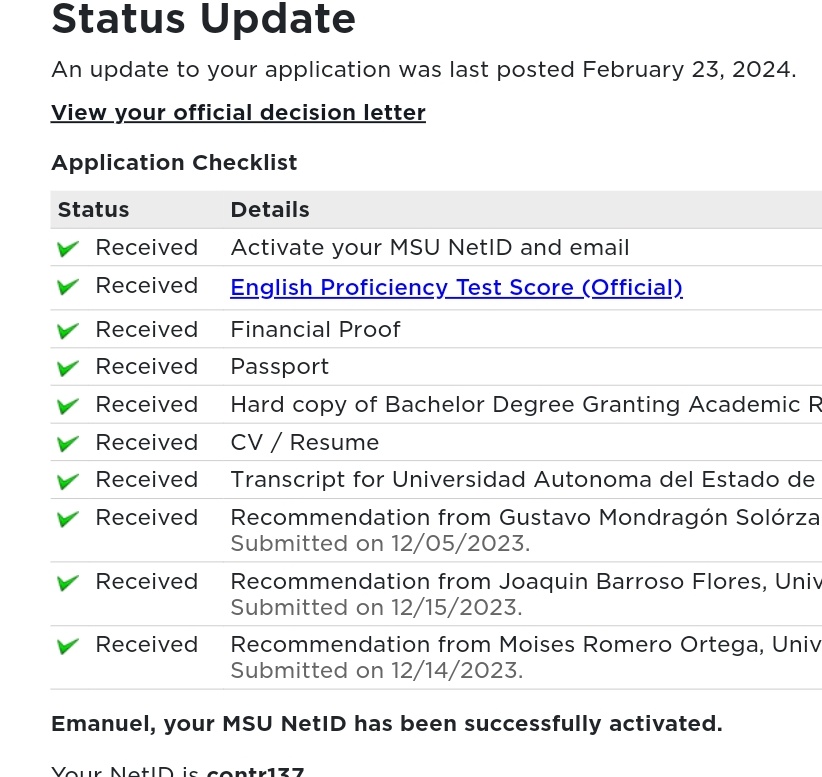Click the Details column header
Viewport: 822px width, 777px height.
(x=270, y=210)
